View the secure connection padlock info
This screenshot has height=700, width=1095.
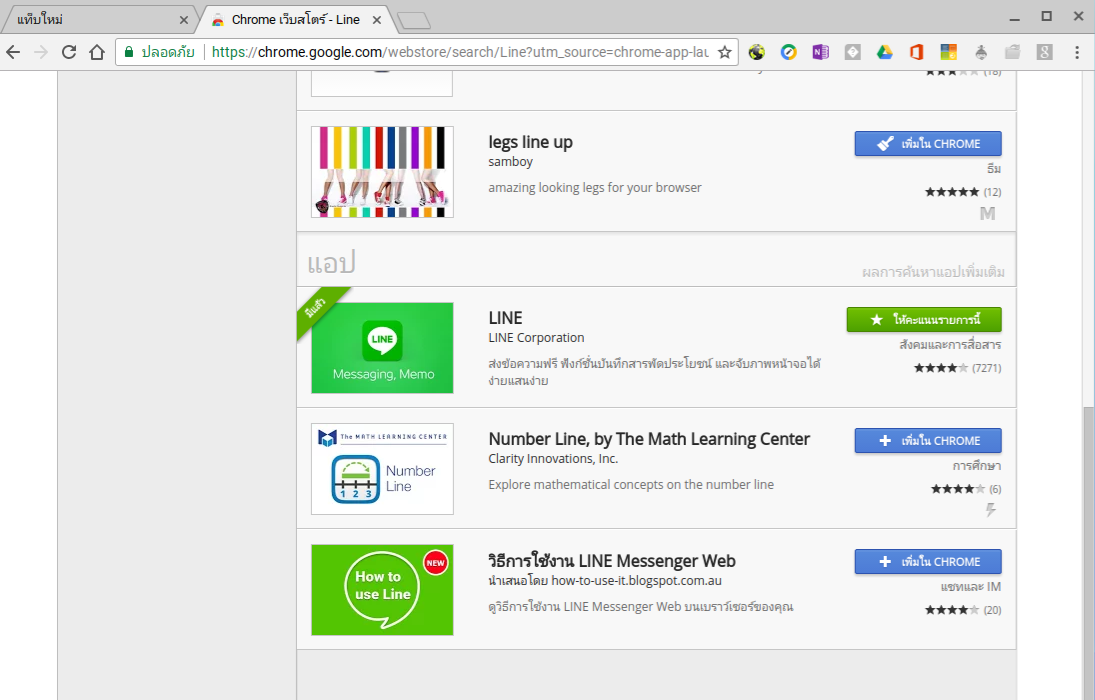pos(128,52)
